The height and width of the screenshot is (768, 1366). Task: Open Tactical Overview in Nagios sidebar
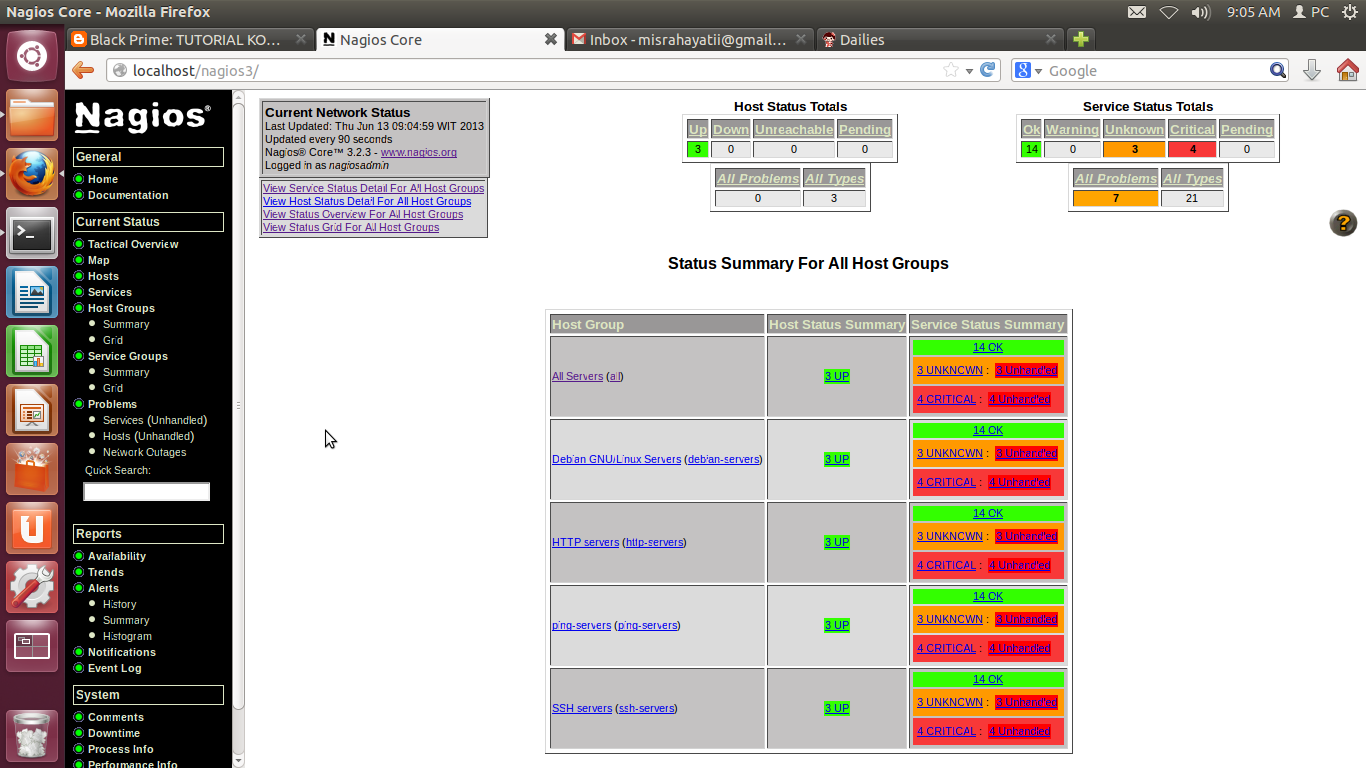133,244
